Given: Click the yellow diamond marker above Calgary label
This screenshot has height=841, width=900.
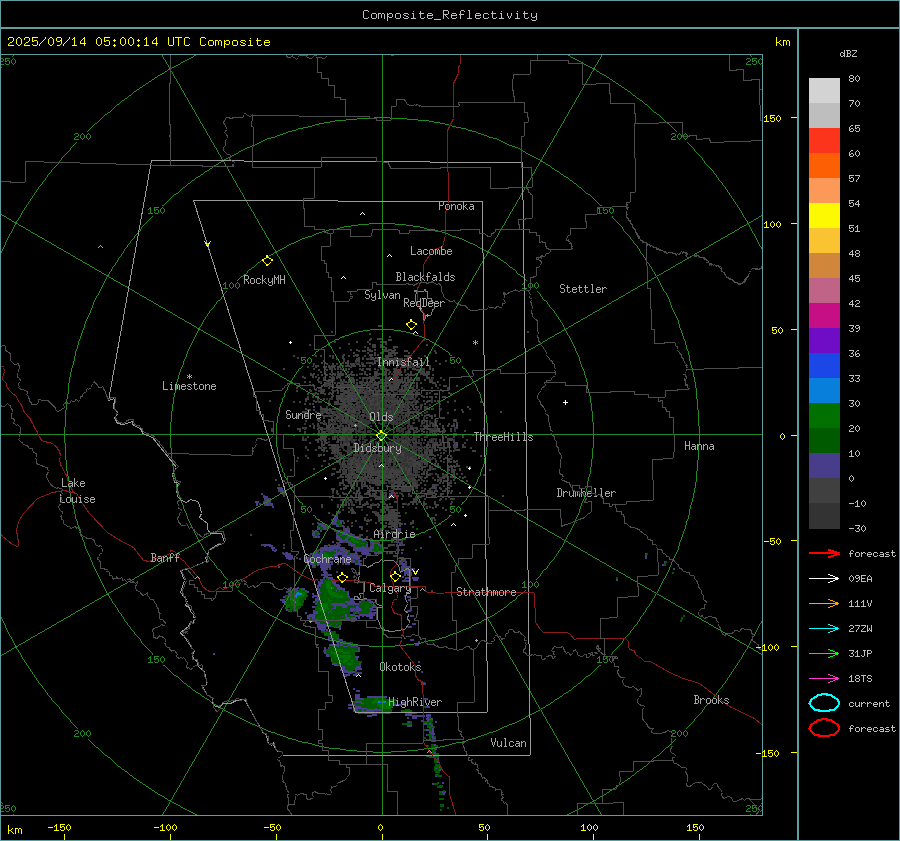Looking at the screenshot, I should point(395,576).
